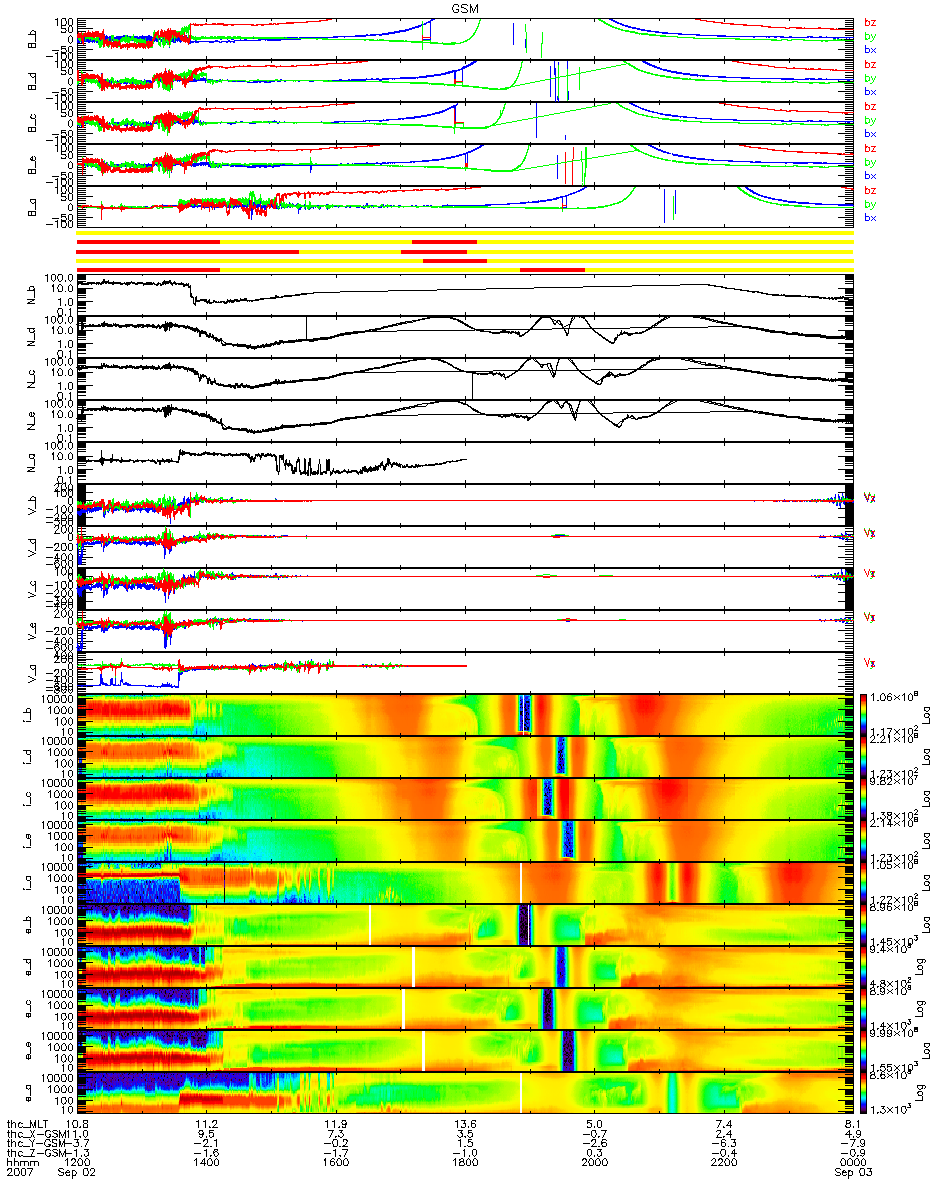Click the N_a density trace plot

[x=464, y=463]
